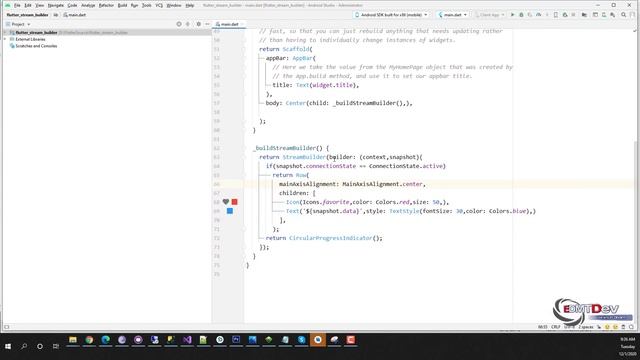Open Microsoft Edge from the taskbar
The height and width of the screenshot is (360, 640).
tap(105, 340)
